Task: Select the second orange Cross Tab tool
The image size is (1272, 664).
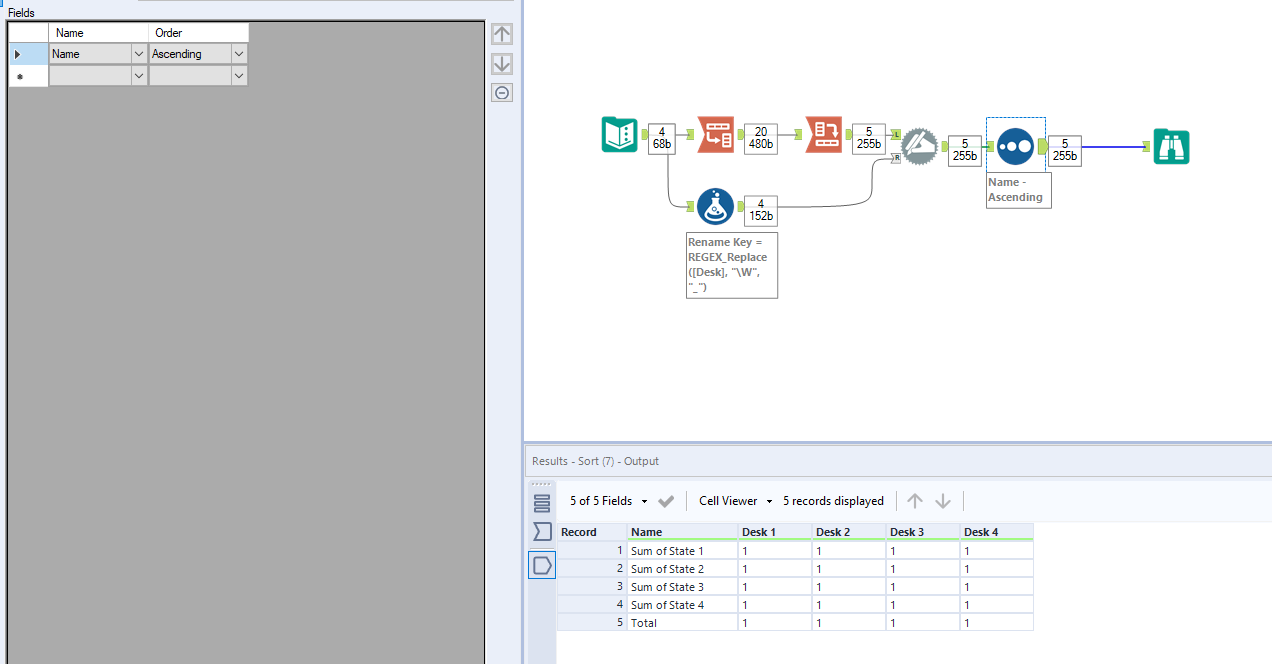Action: 823,134
